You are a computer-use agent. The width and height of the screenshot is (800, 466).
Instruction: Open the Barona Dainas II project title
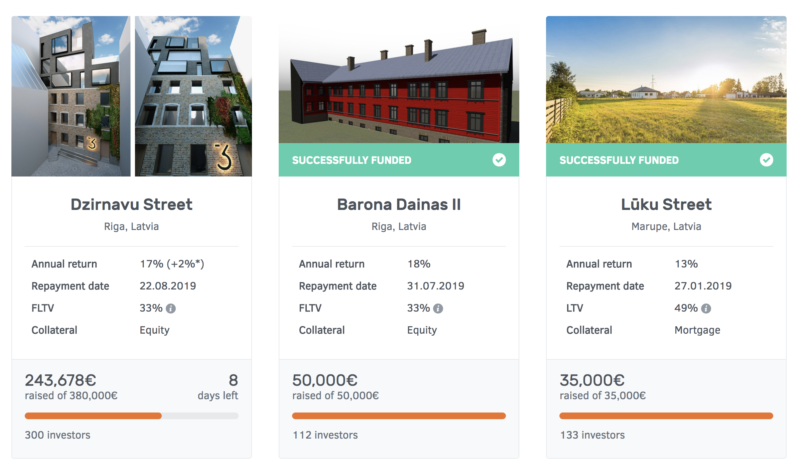pyautogui.click(x=399, y=204)
